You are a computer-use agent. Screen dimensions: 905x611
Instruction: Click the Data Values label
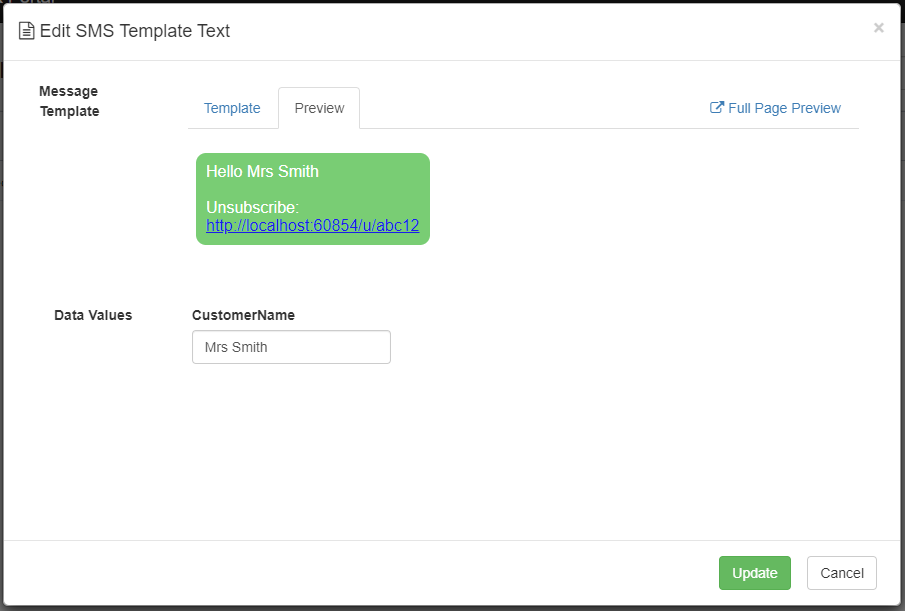click(93, 315)
